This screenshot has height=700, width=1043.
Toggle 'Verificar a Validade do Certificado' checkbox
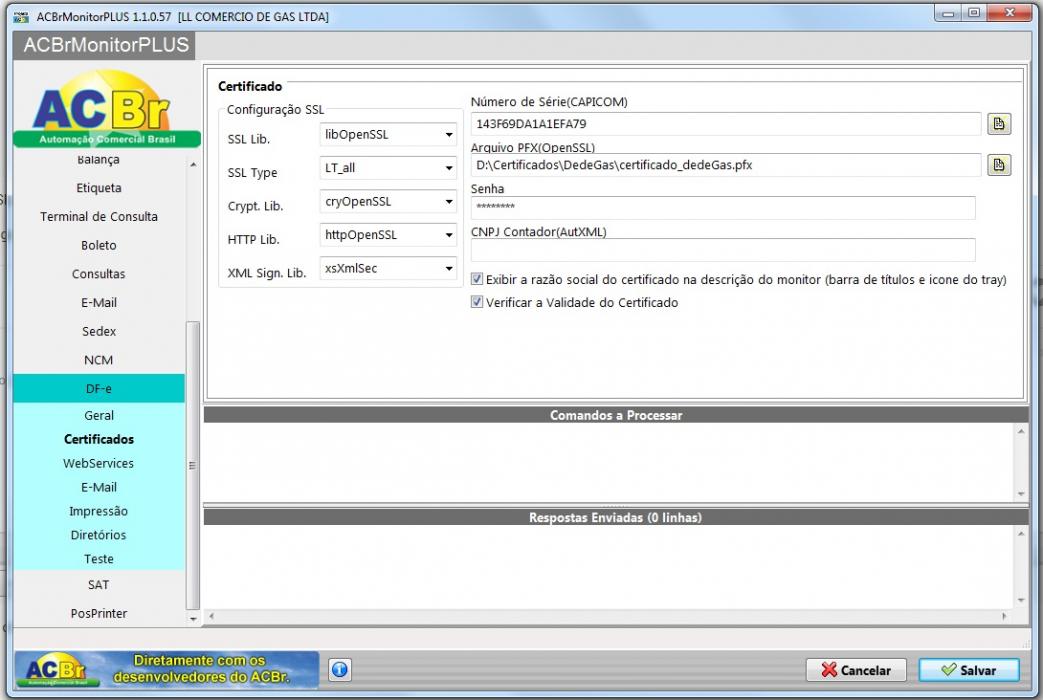coord(477,302)
